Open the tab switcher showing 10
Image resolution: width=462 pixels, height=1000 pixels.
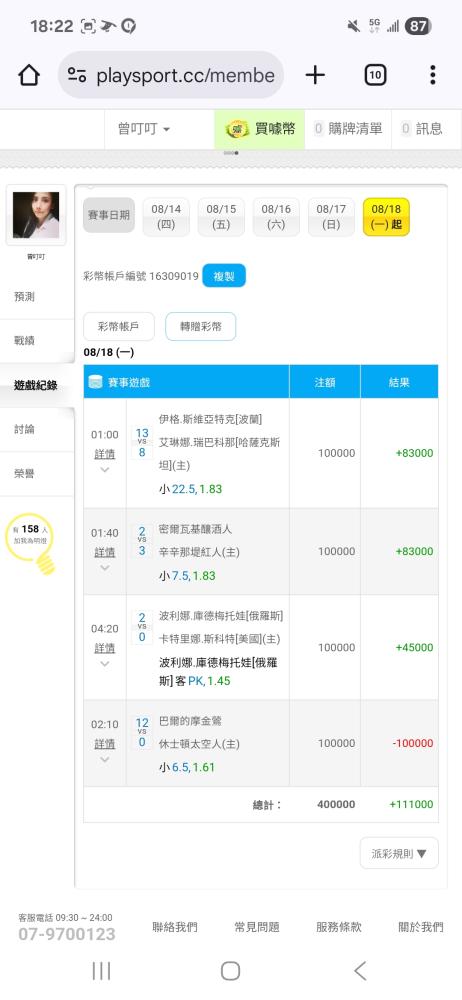(x=375, y=75)
